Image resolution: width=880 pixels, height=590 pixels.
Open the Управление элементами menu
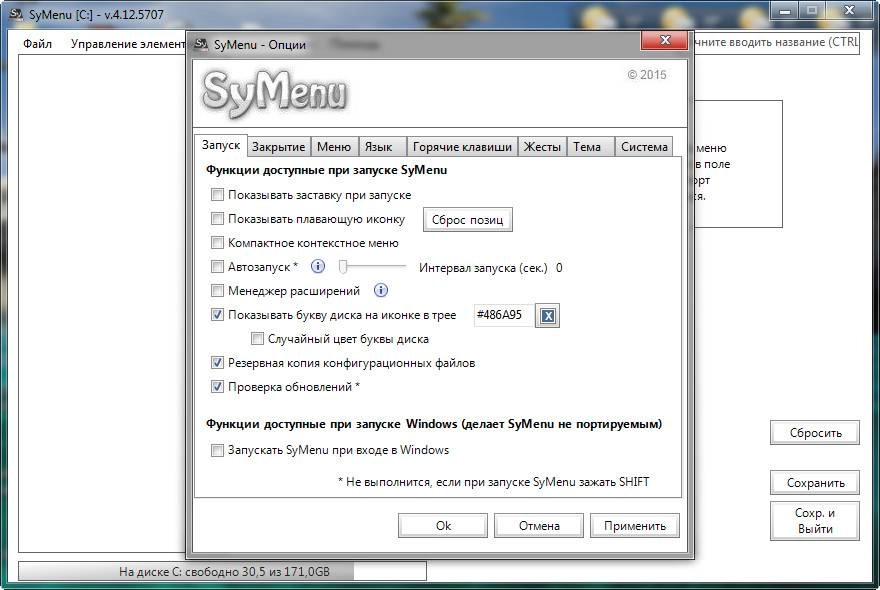[128, 44]
